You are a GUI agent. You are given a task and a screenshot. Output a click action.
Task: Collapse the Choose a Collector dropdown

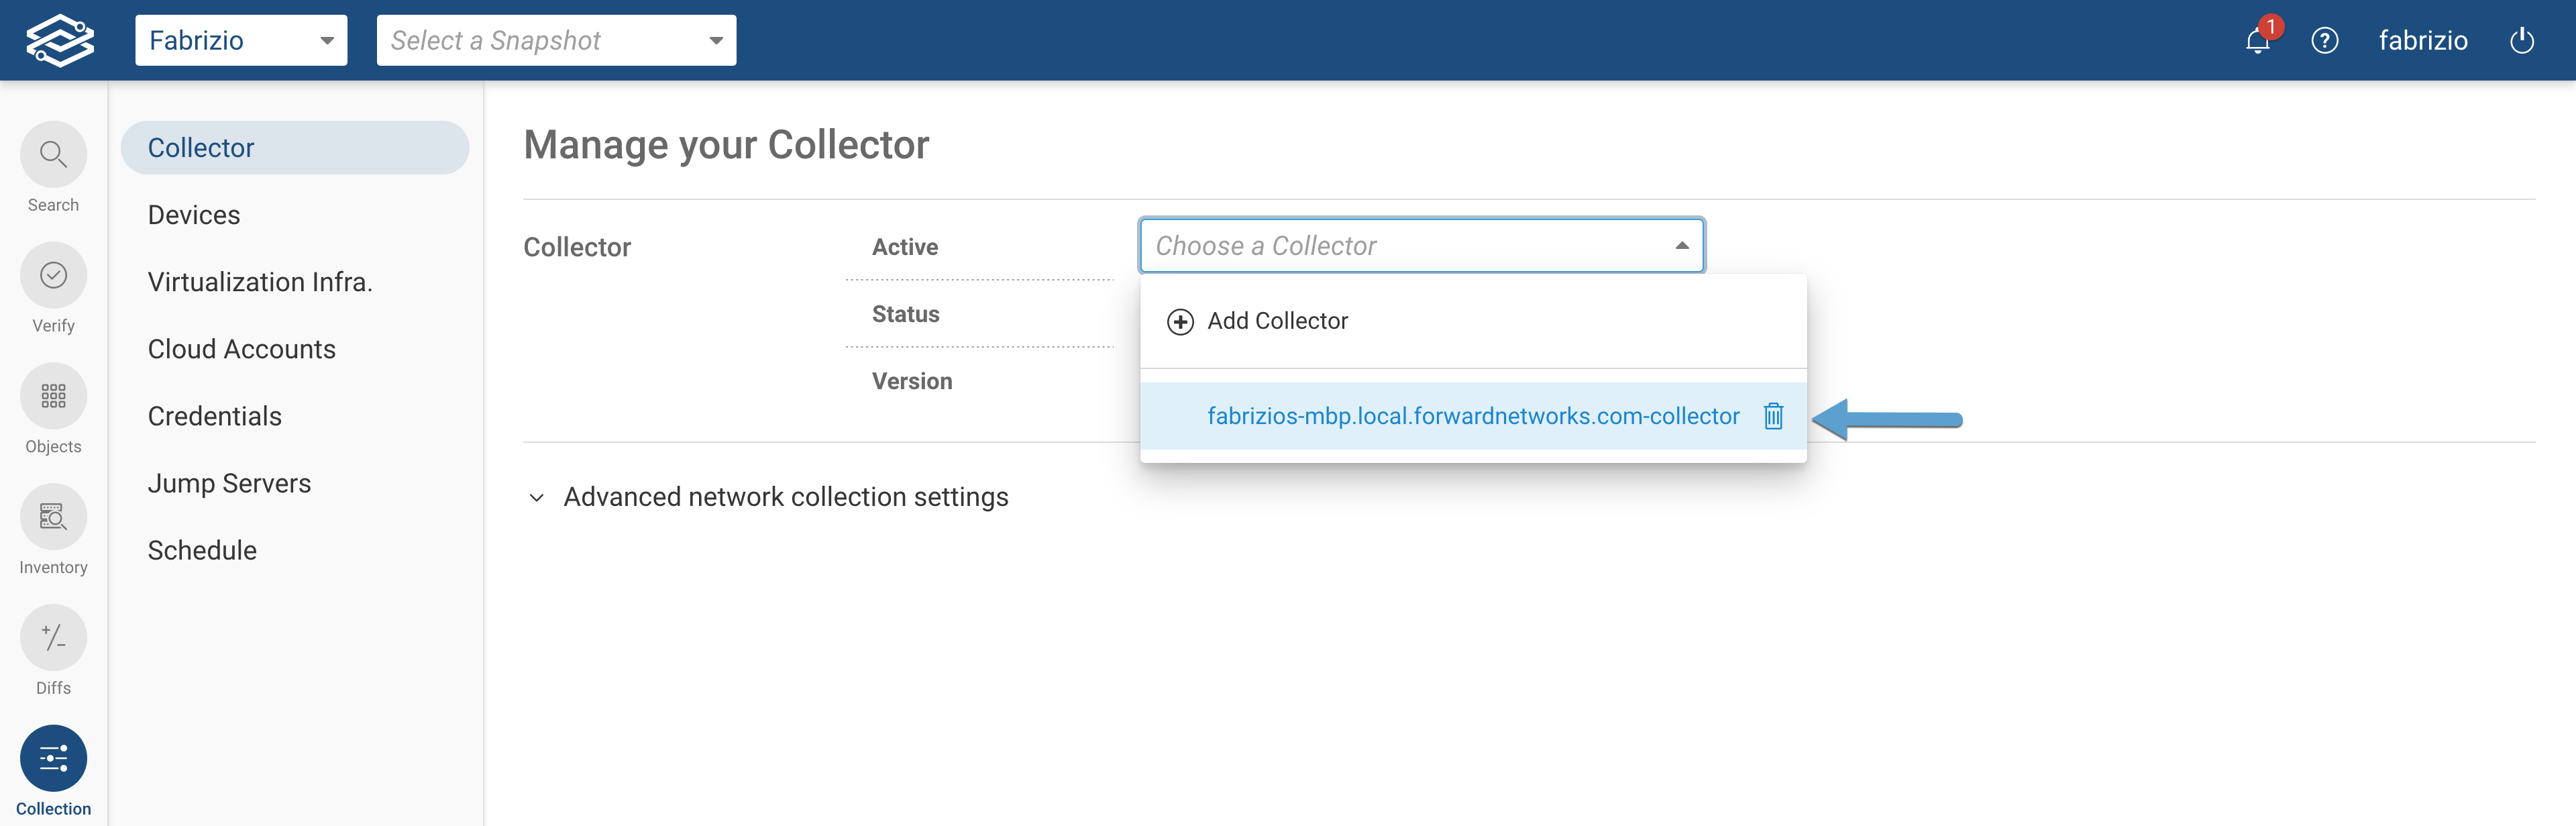(1681, 246)
